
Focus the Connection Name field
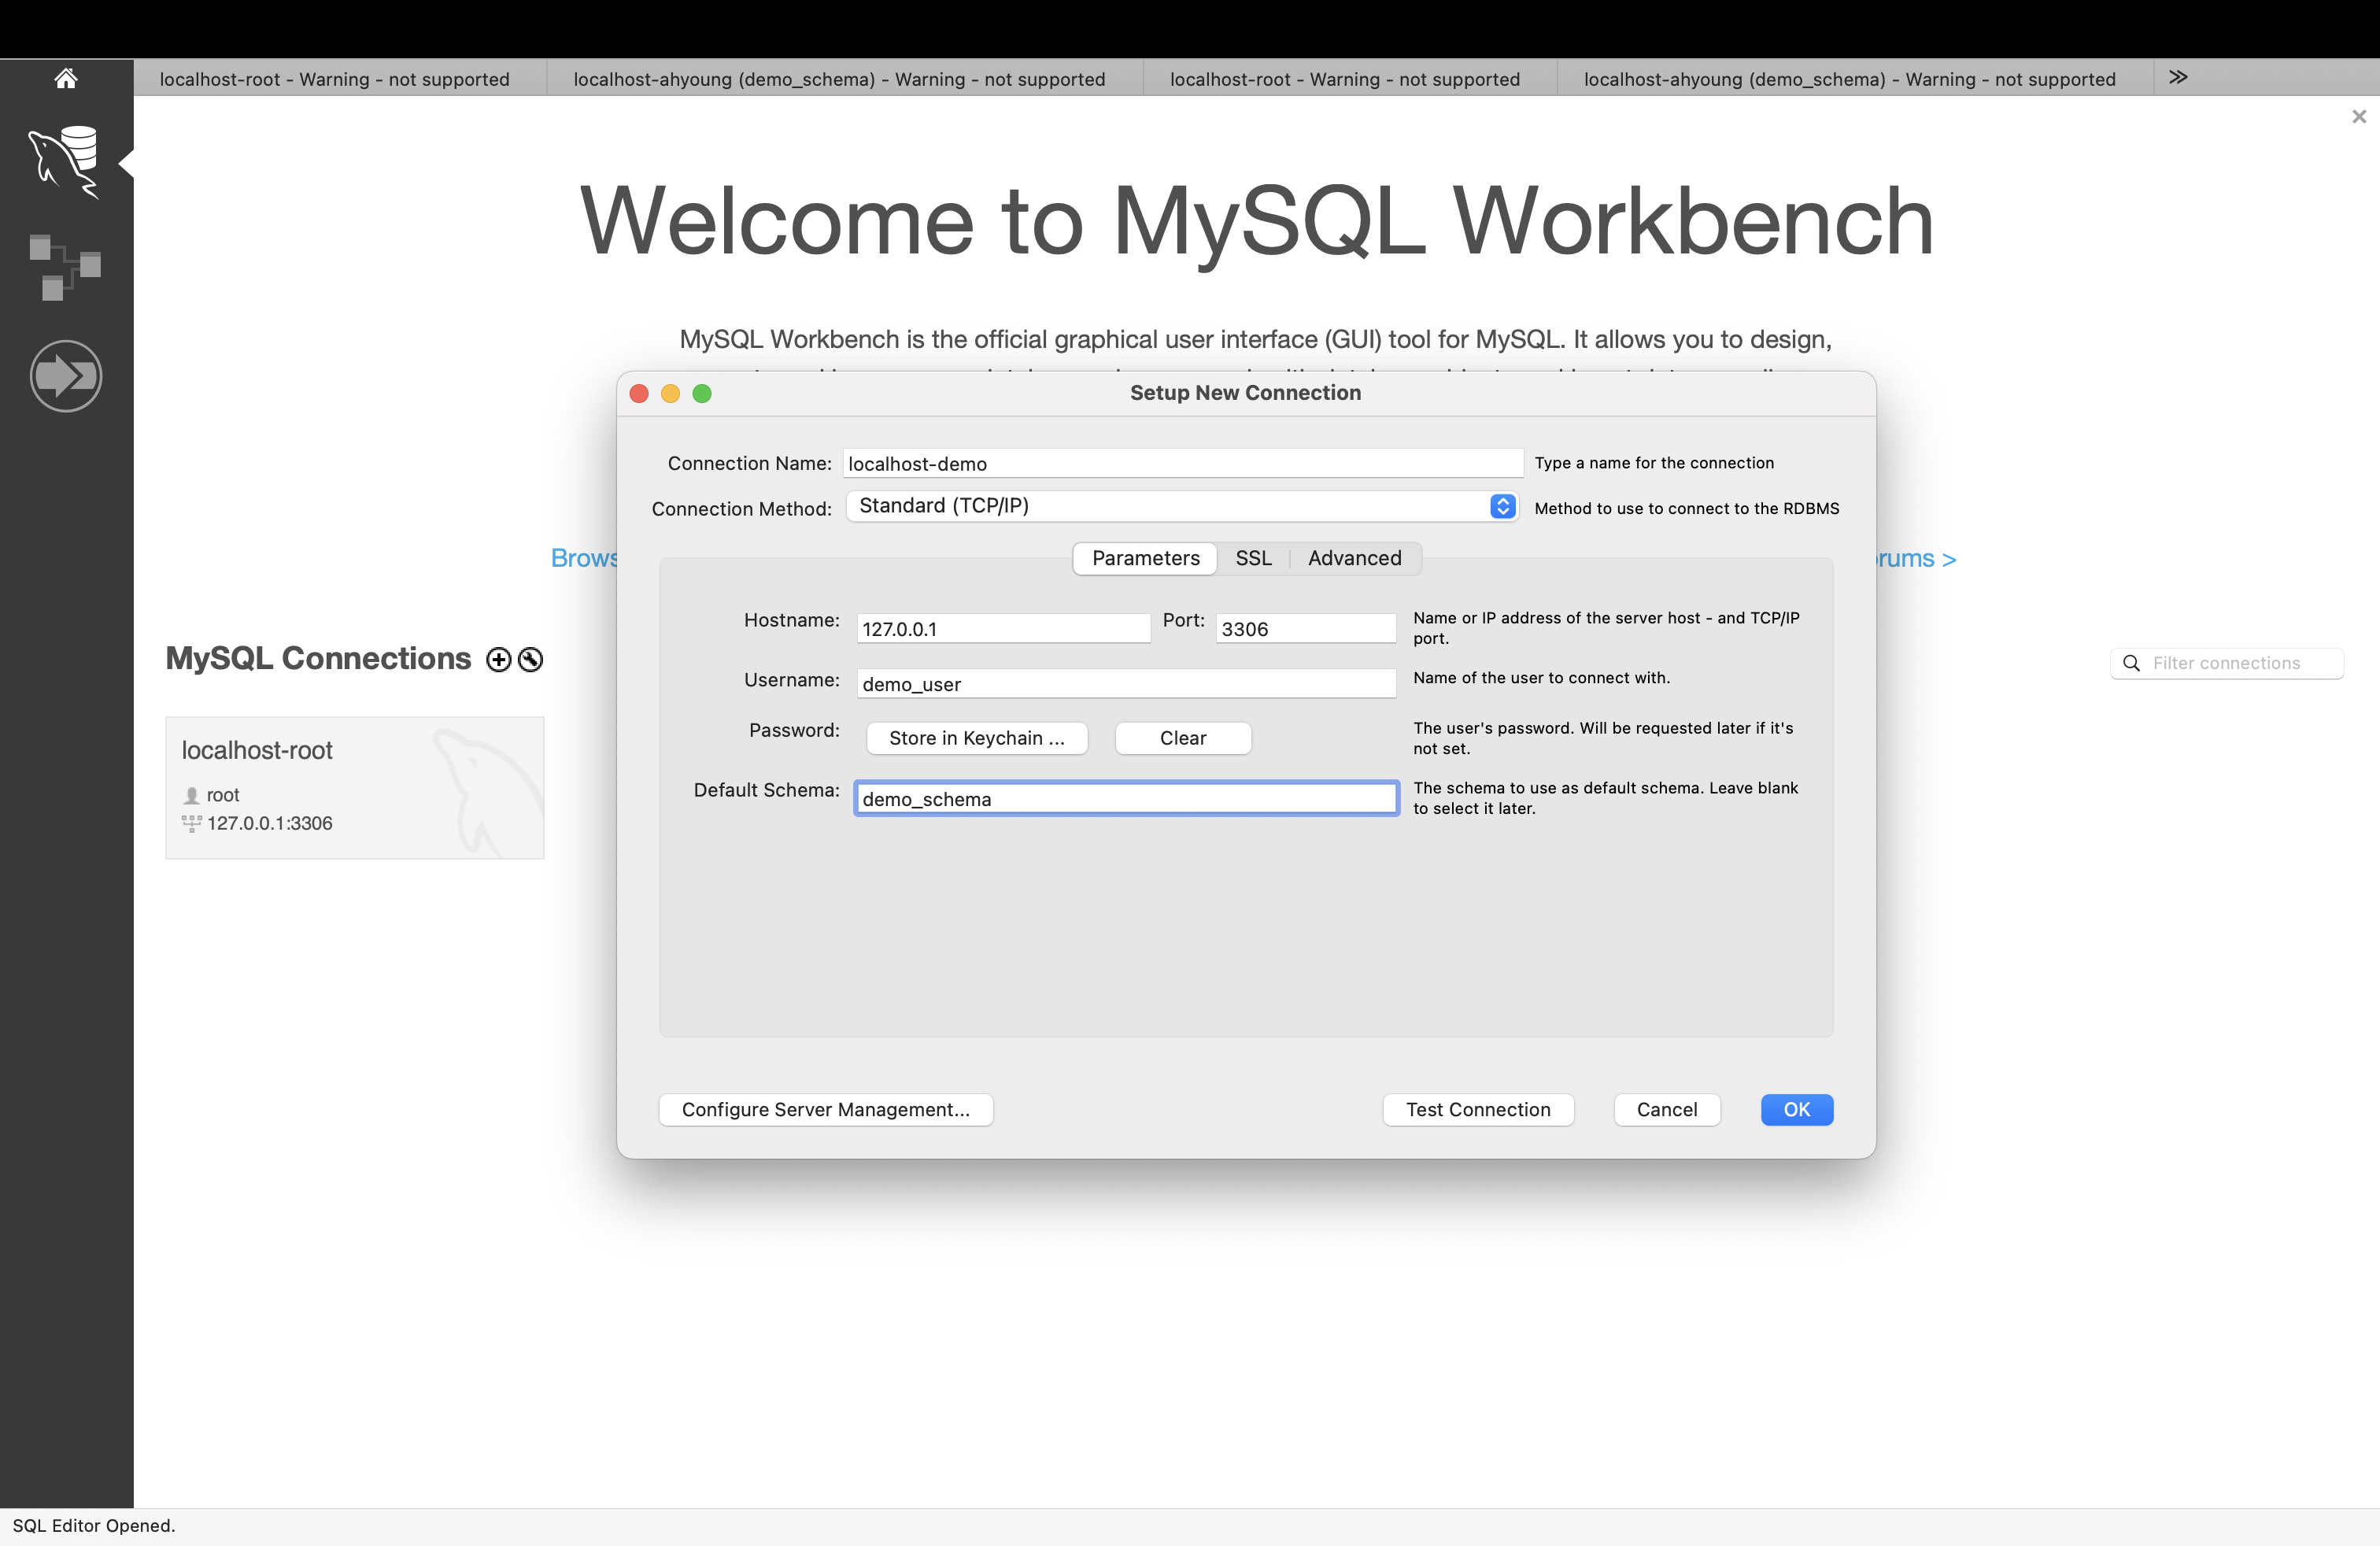(1183, 463)
